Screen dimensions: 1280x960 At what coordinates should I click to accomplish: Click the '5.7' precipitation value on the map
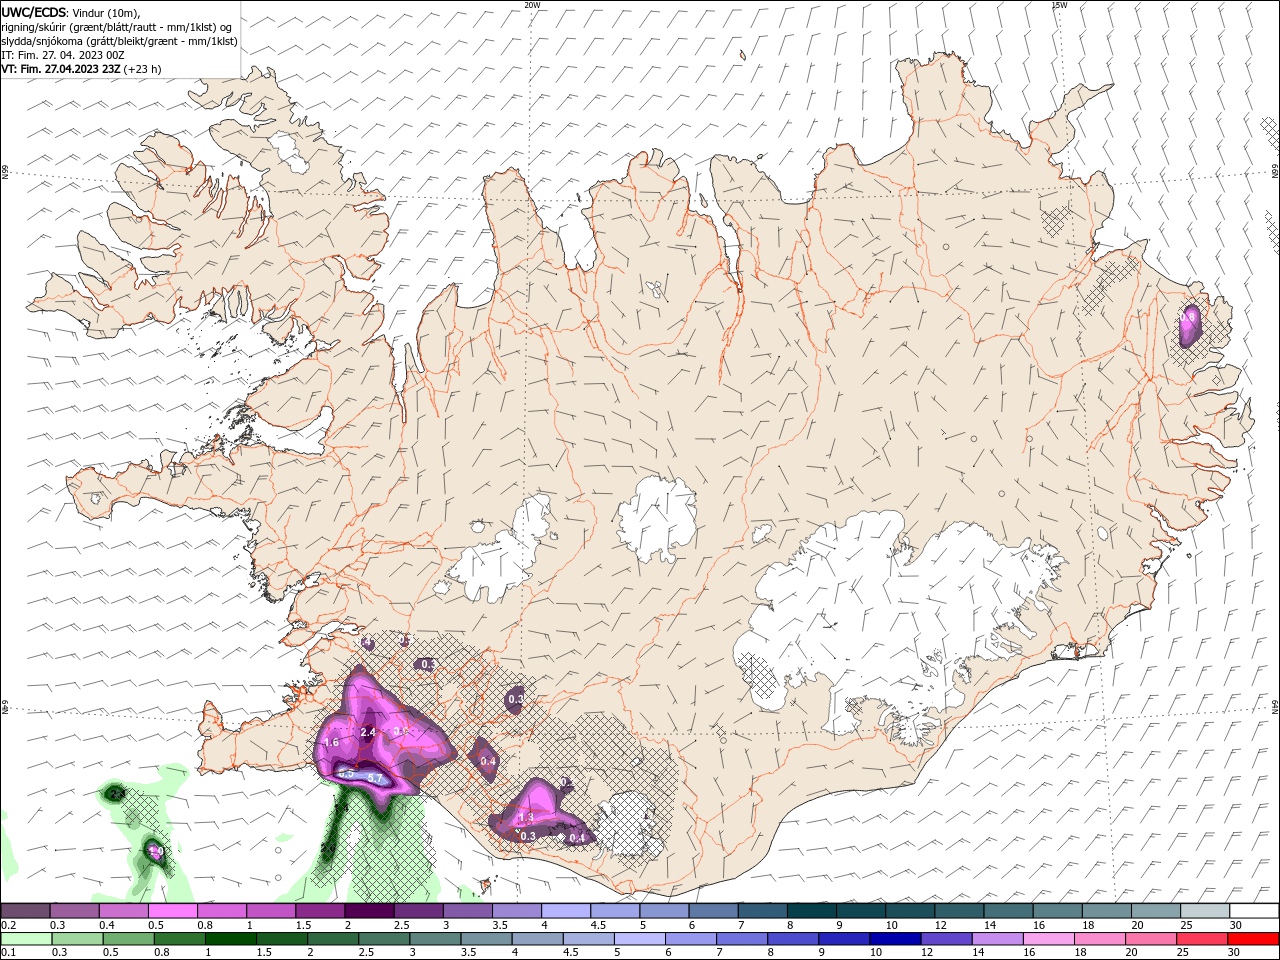coord(376,778)
